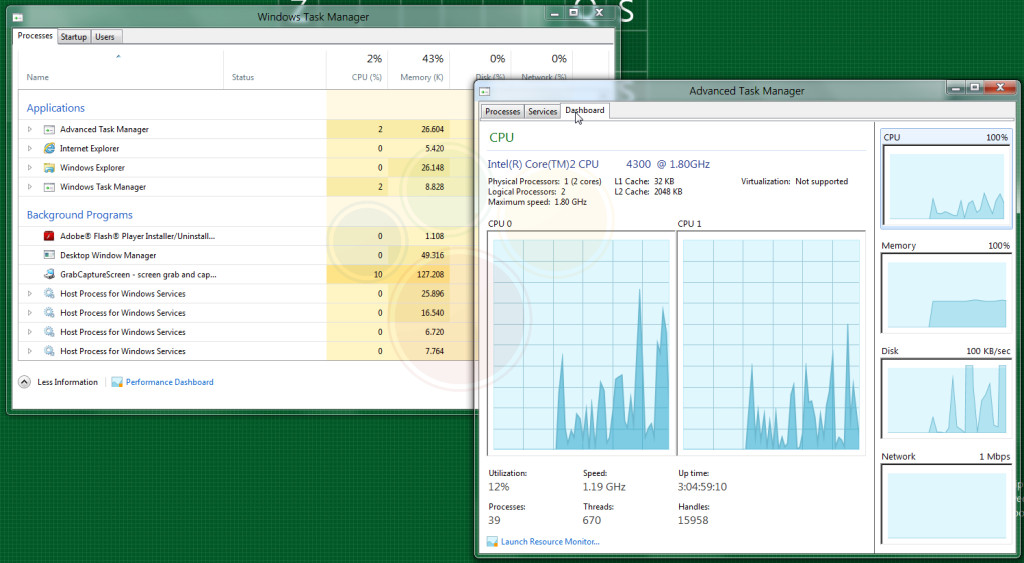Click the Internet Explorer icon in process list
Image resolution: width=1024 pixels, height=563 pixels.
pyautogui.click(x=49, y=148)
